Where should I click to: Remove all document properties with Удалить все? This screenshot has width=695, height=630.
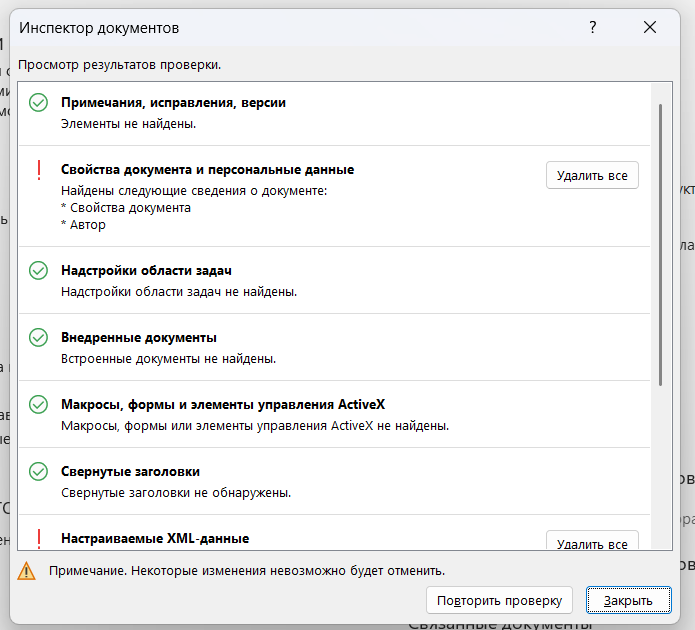pyautogui.click(x=592, y=176)
